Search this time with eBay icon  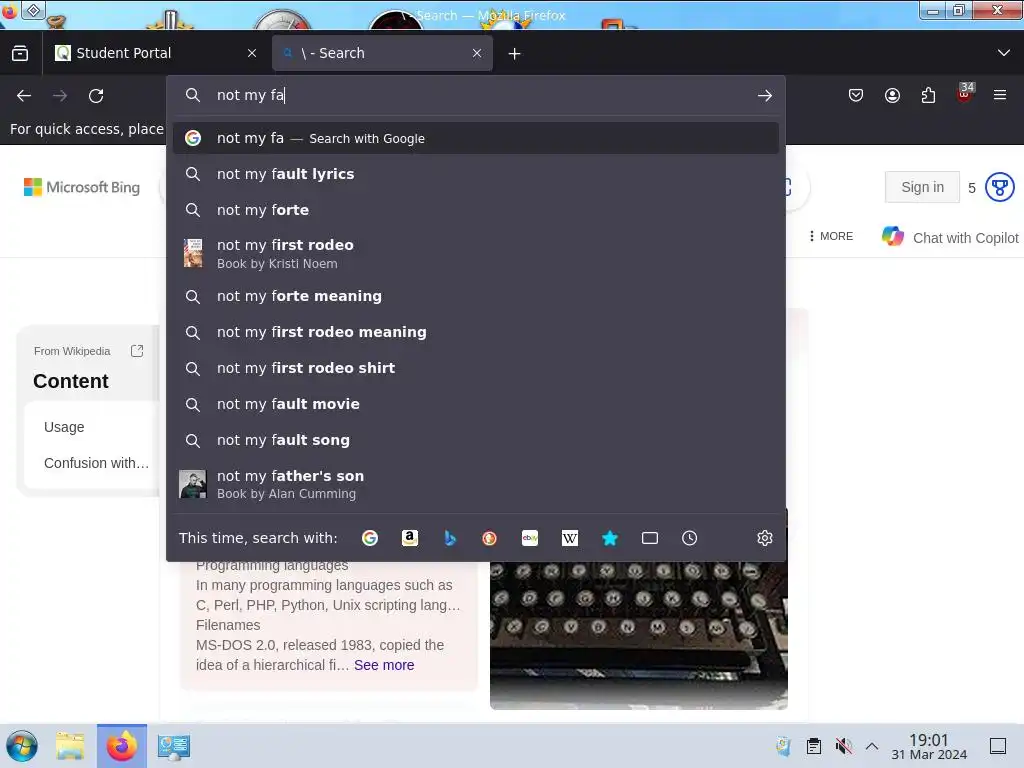[530, 538]
